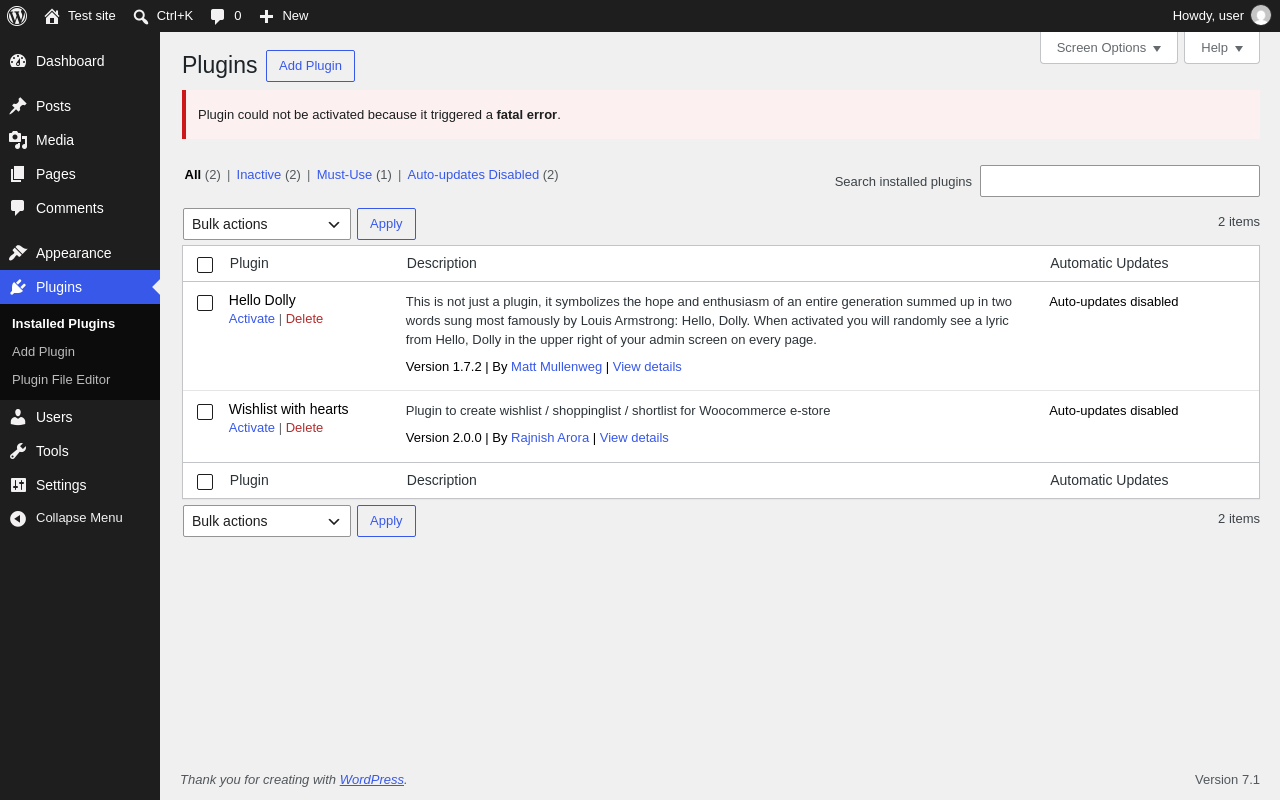1280x800 pixels.
Task: Open Matt Mullenweg author link
Action: pos(556,367)
